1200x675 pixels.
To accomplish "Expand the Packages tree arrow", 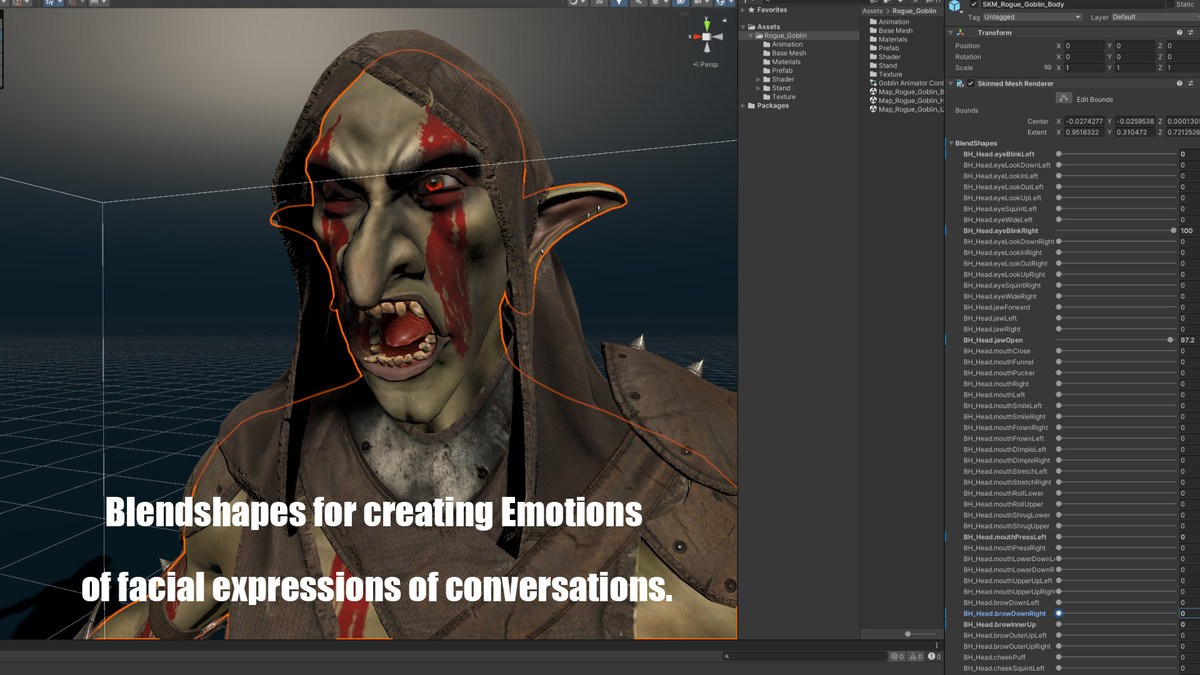I will [x=743, y=105].
